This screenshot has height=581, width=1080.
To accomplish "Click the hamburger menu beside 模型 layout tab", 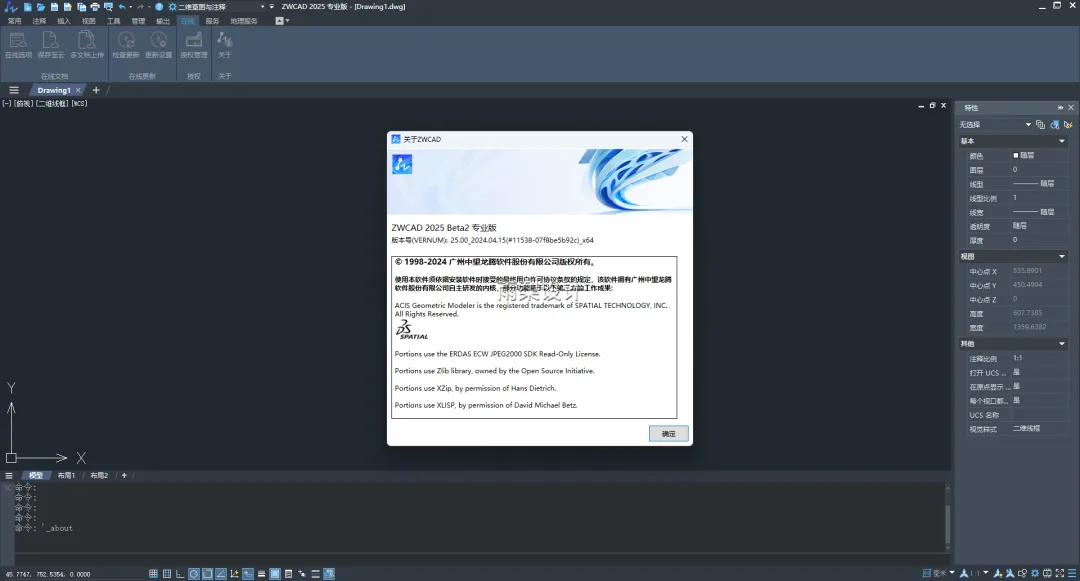I will 9,476.
